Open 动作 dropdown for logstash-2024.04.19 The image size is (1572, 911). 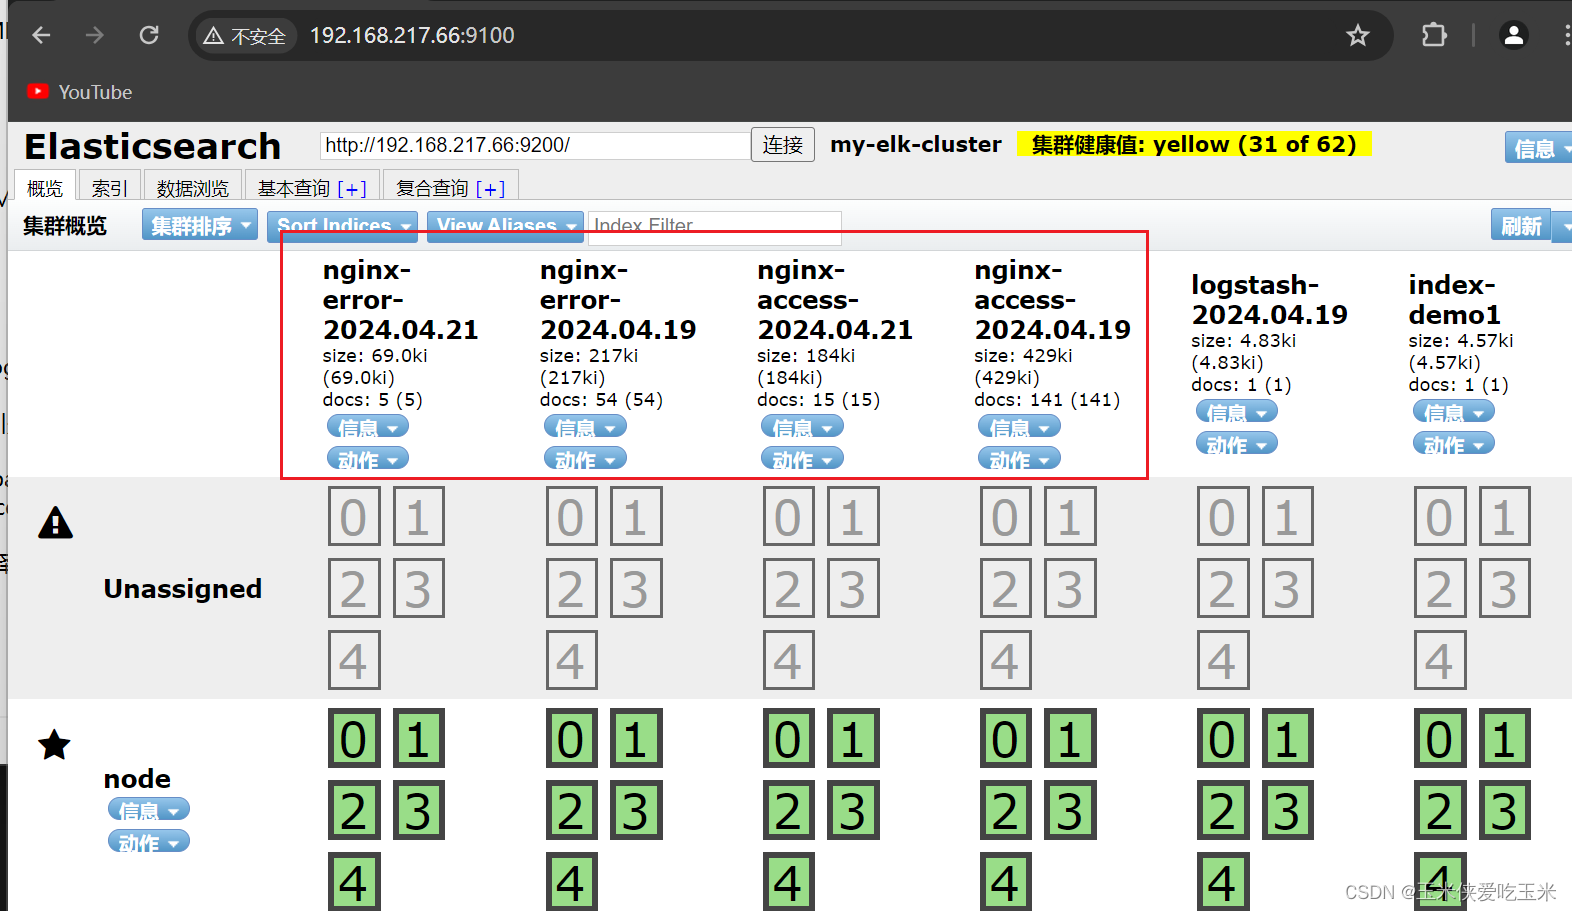[1236, 445]
